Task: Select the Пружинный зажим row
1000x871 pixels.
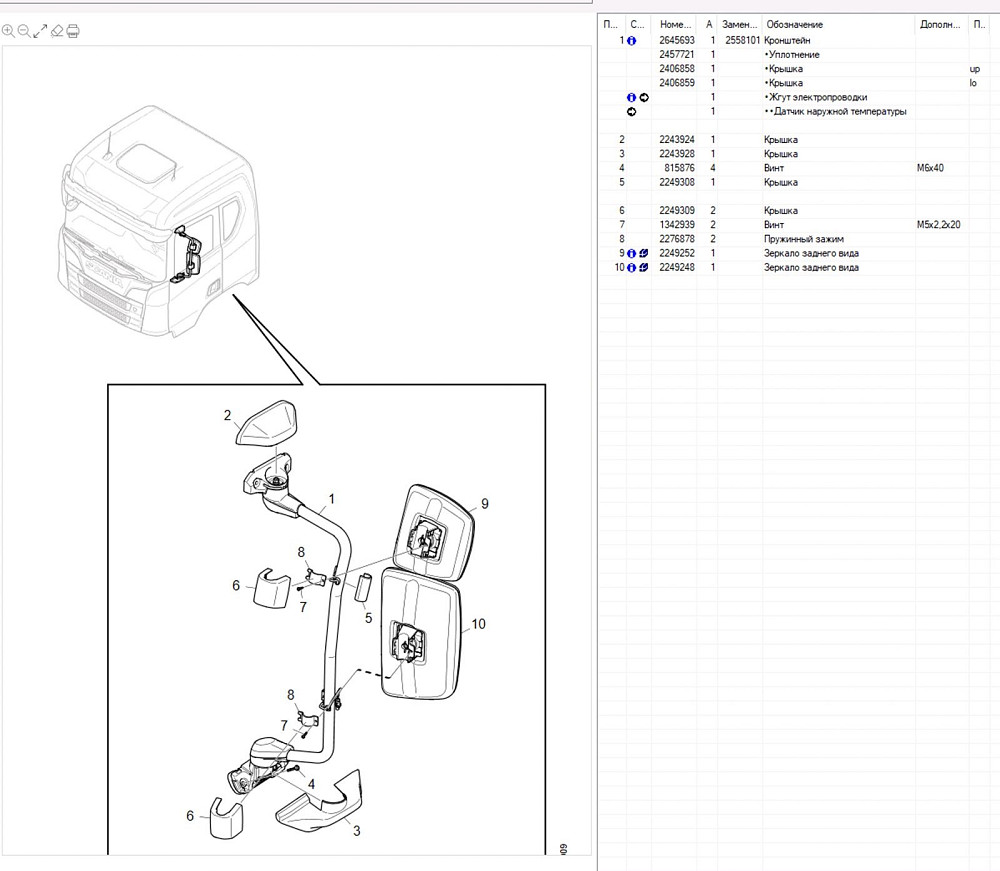Action: 804,240
